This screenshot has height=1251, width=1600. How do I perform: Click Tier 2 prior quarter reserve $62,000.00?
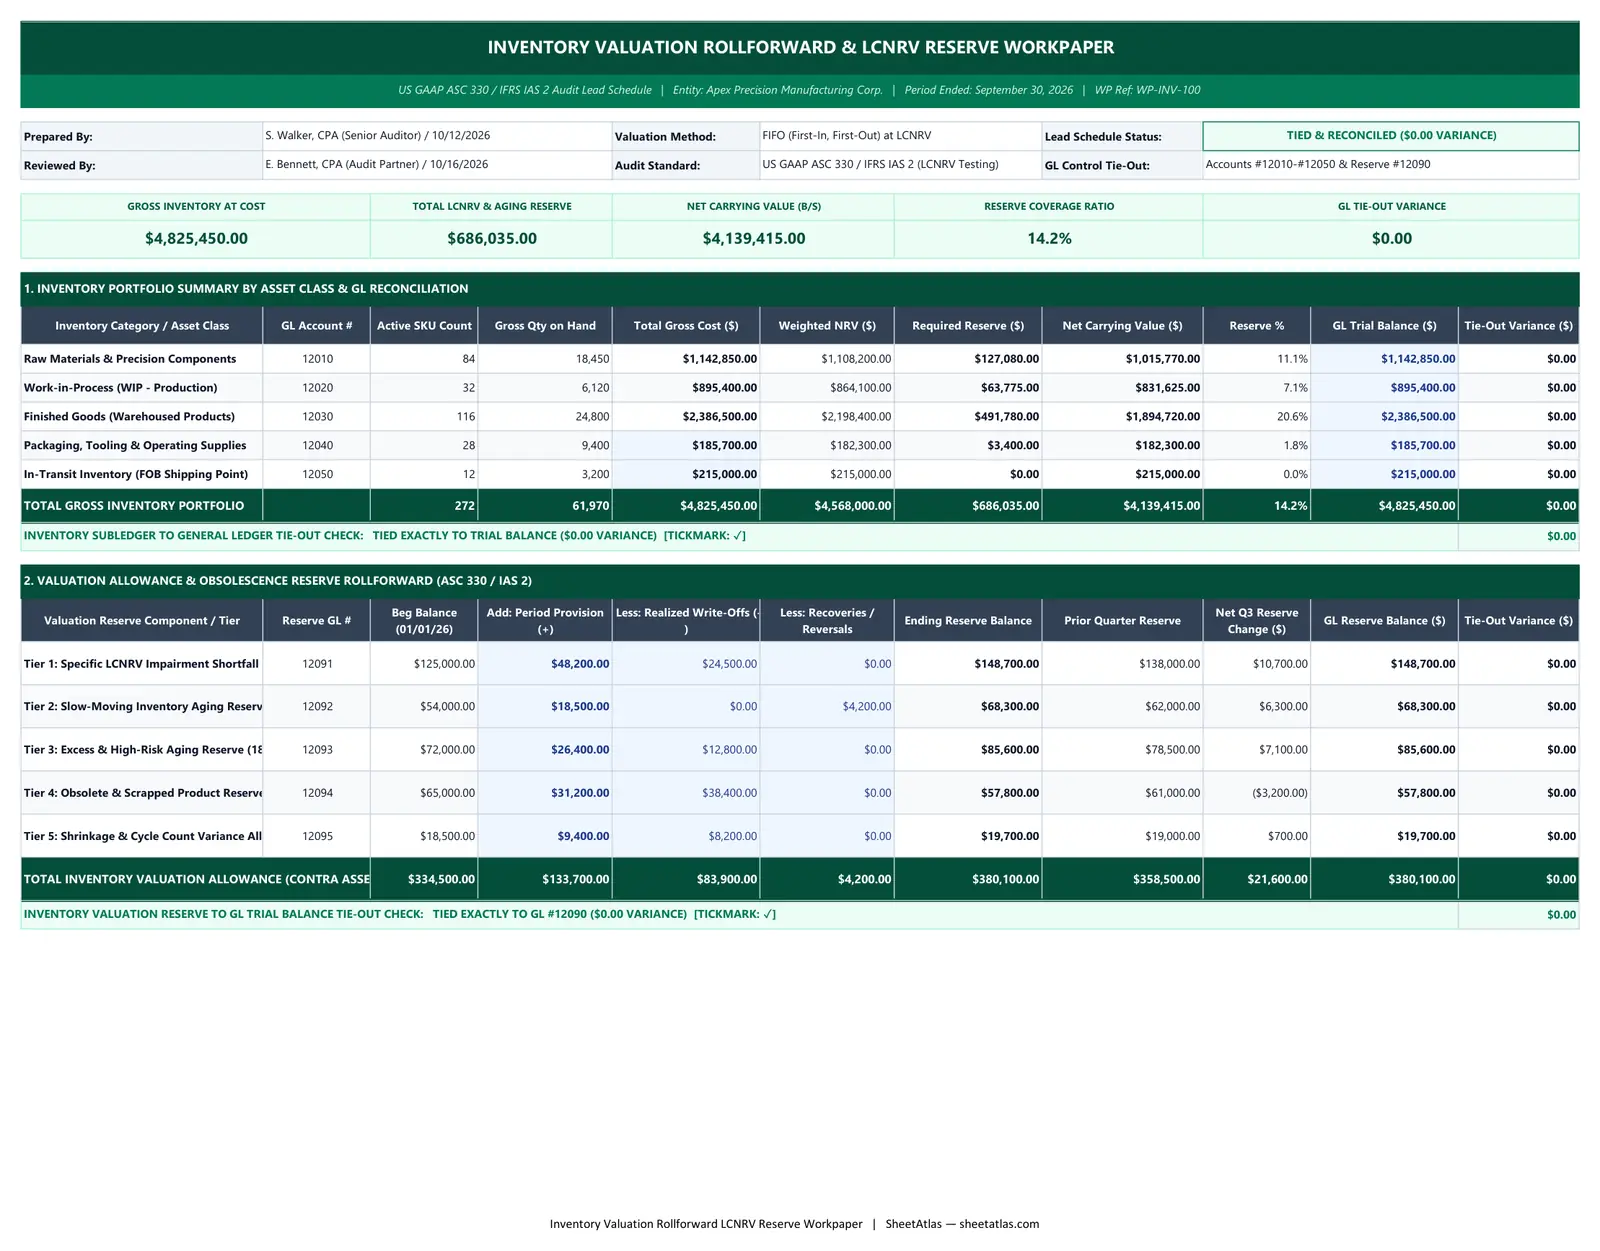click(x=1122, y=707)
